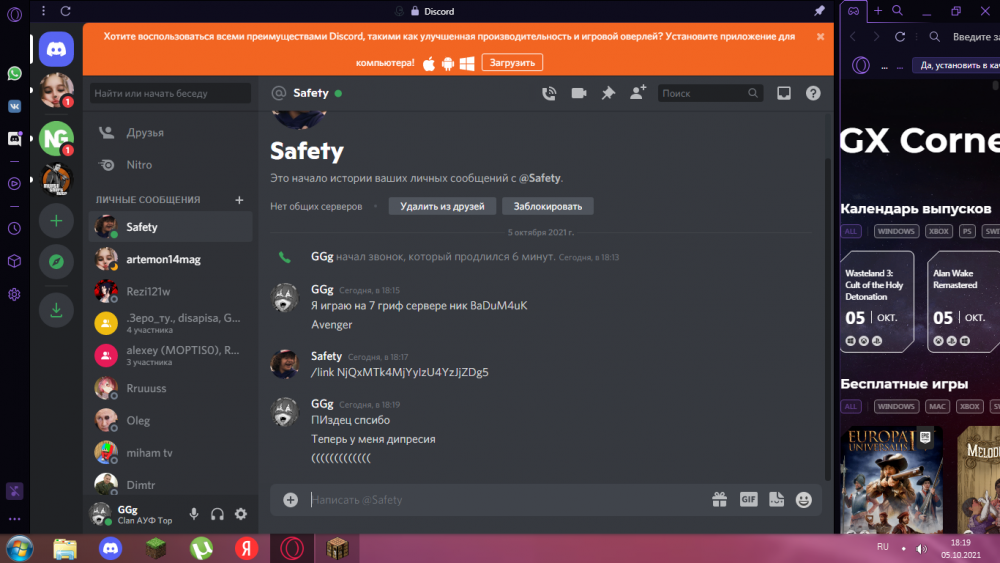Click the chat scrollbar in Safety conversation

coord(828,319)
